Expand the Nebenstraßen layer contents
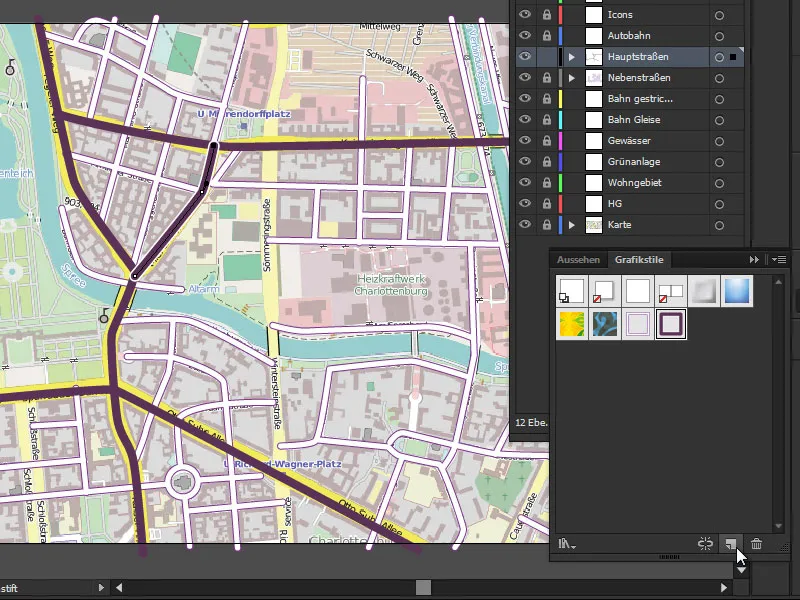800x600 pixels. tap(572, 78)
